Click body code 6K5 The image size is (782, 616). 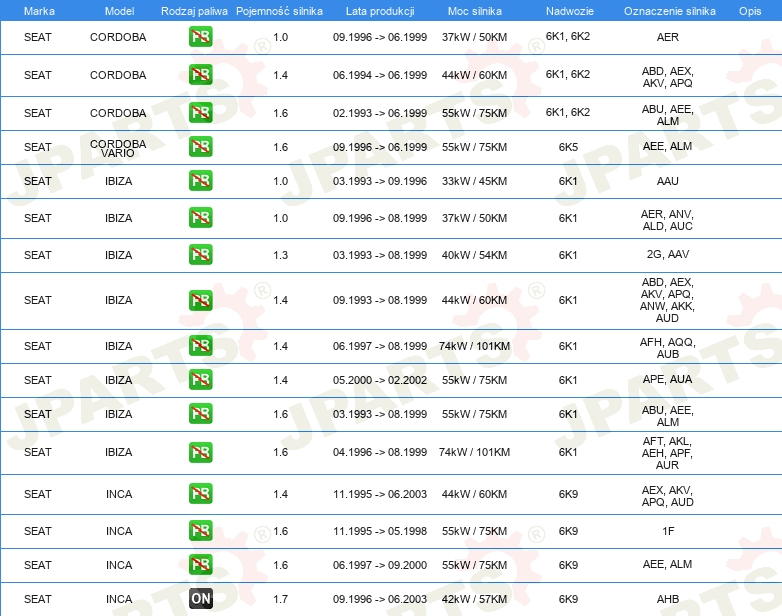(x=568, y=147)
